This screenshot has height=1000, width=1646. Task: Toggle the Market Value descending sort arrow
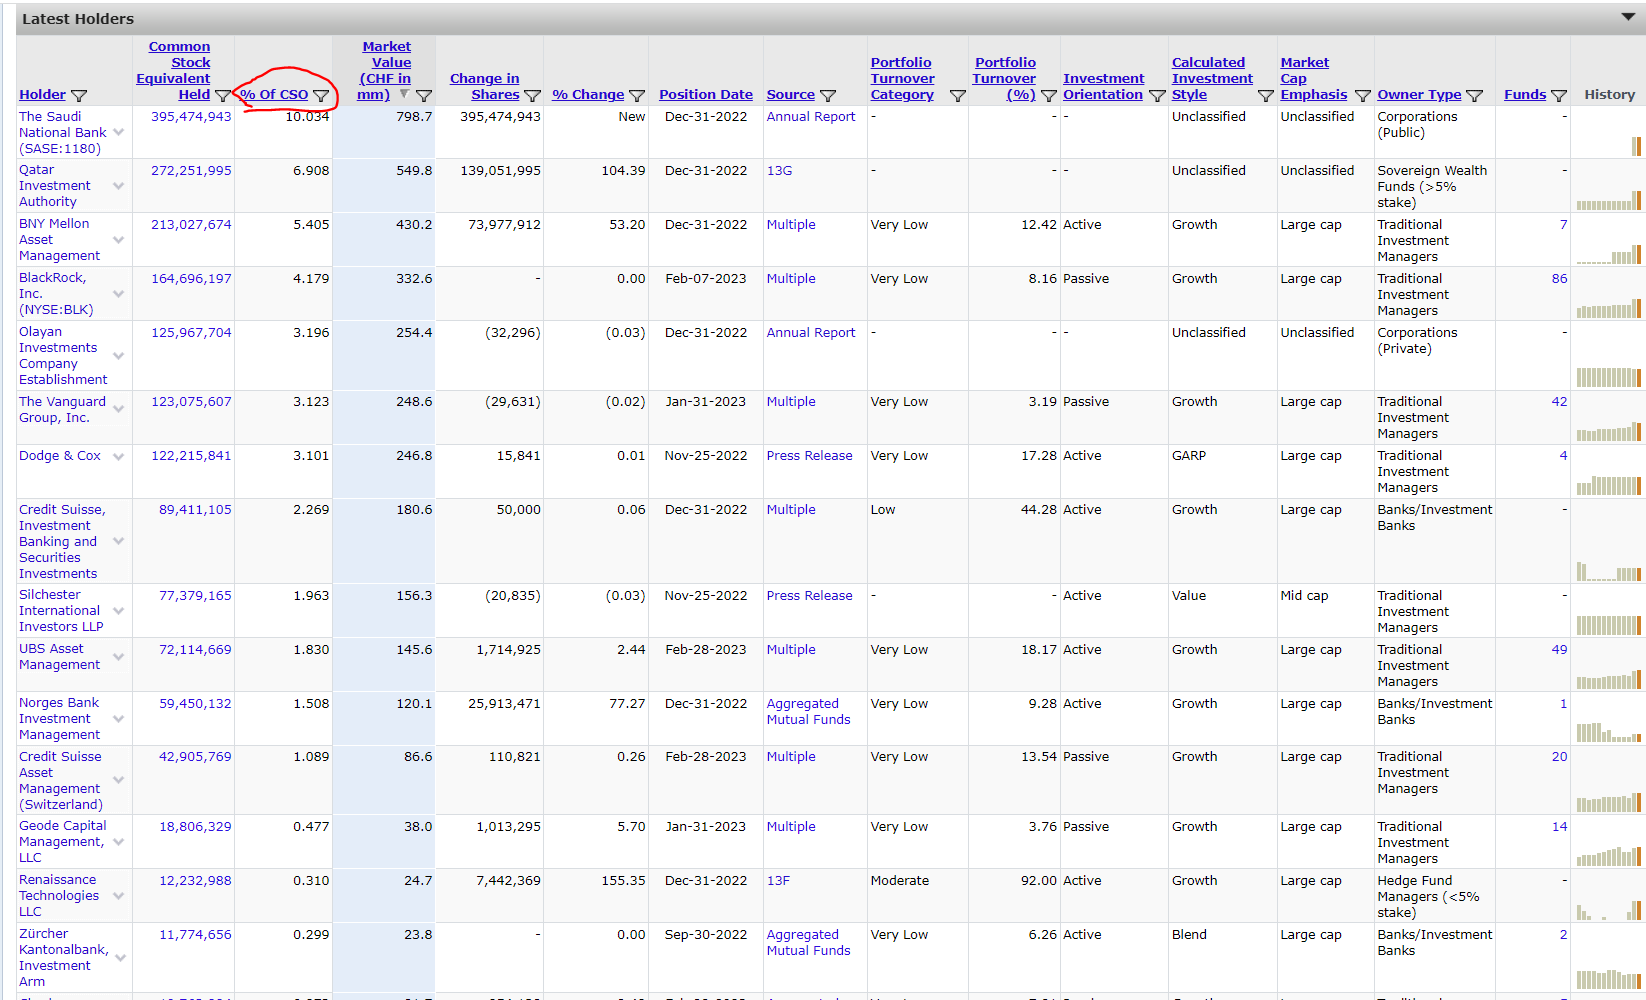tap(404, 94)
